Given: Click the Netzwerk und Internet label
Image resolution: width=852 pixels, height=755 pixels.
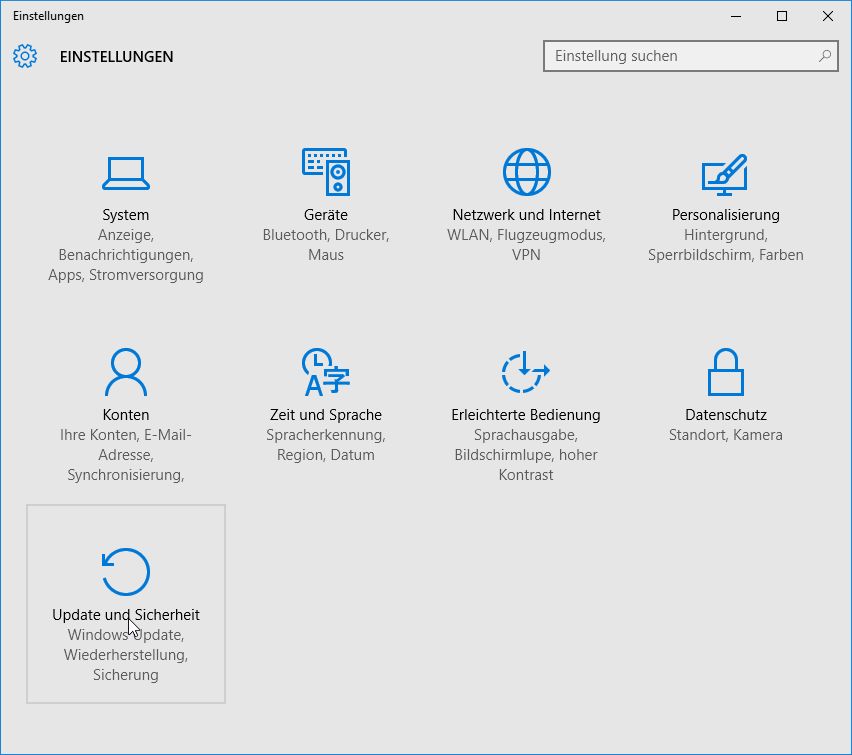Looking at the screenshot, I should pyautogui.click(x=527, y=215).
